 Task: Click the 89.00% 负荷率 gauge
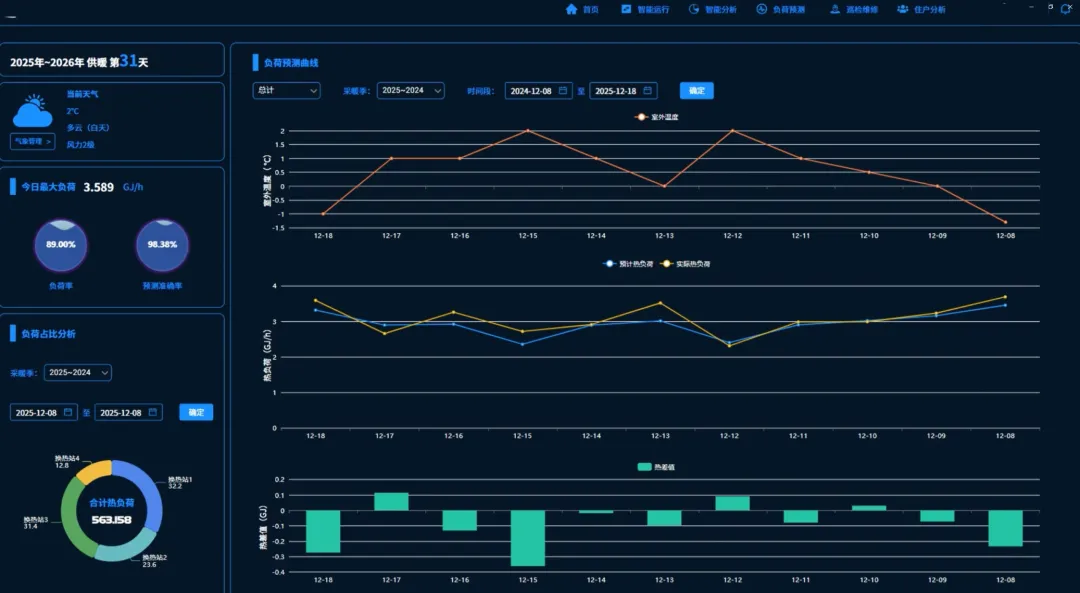pos(61,245)
